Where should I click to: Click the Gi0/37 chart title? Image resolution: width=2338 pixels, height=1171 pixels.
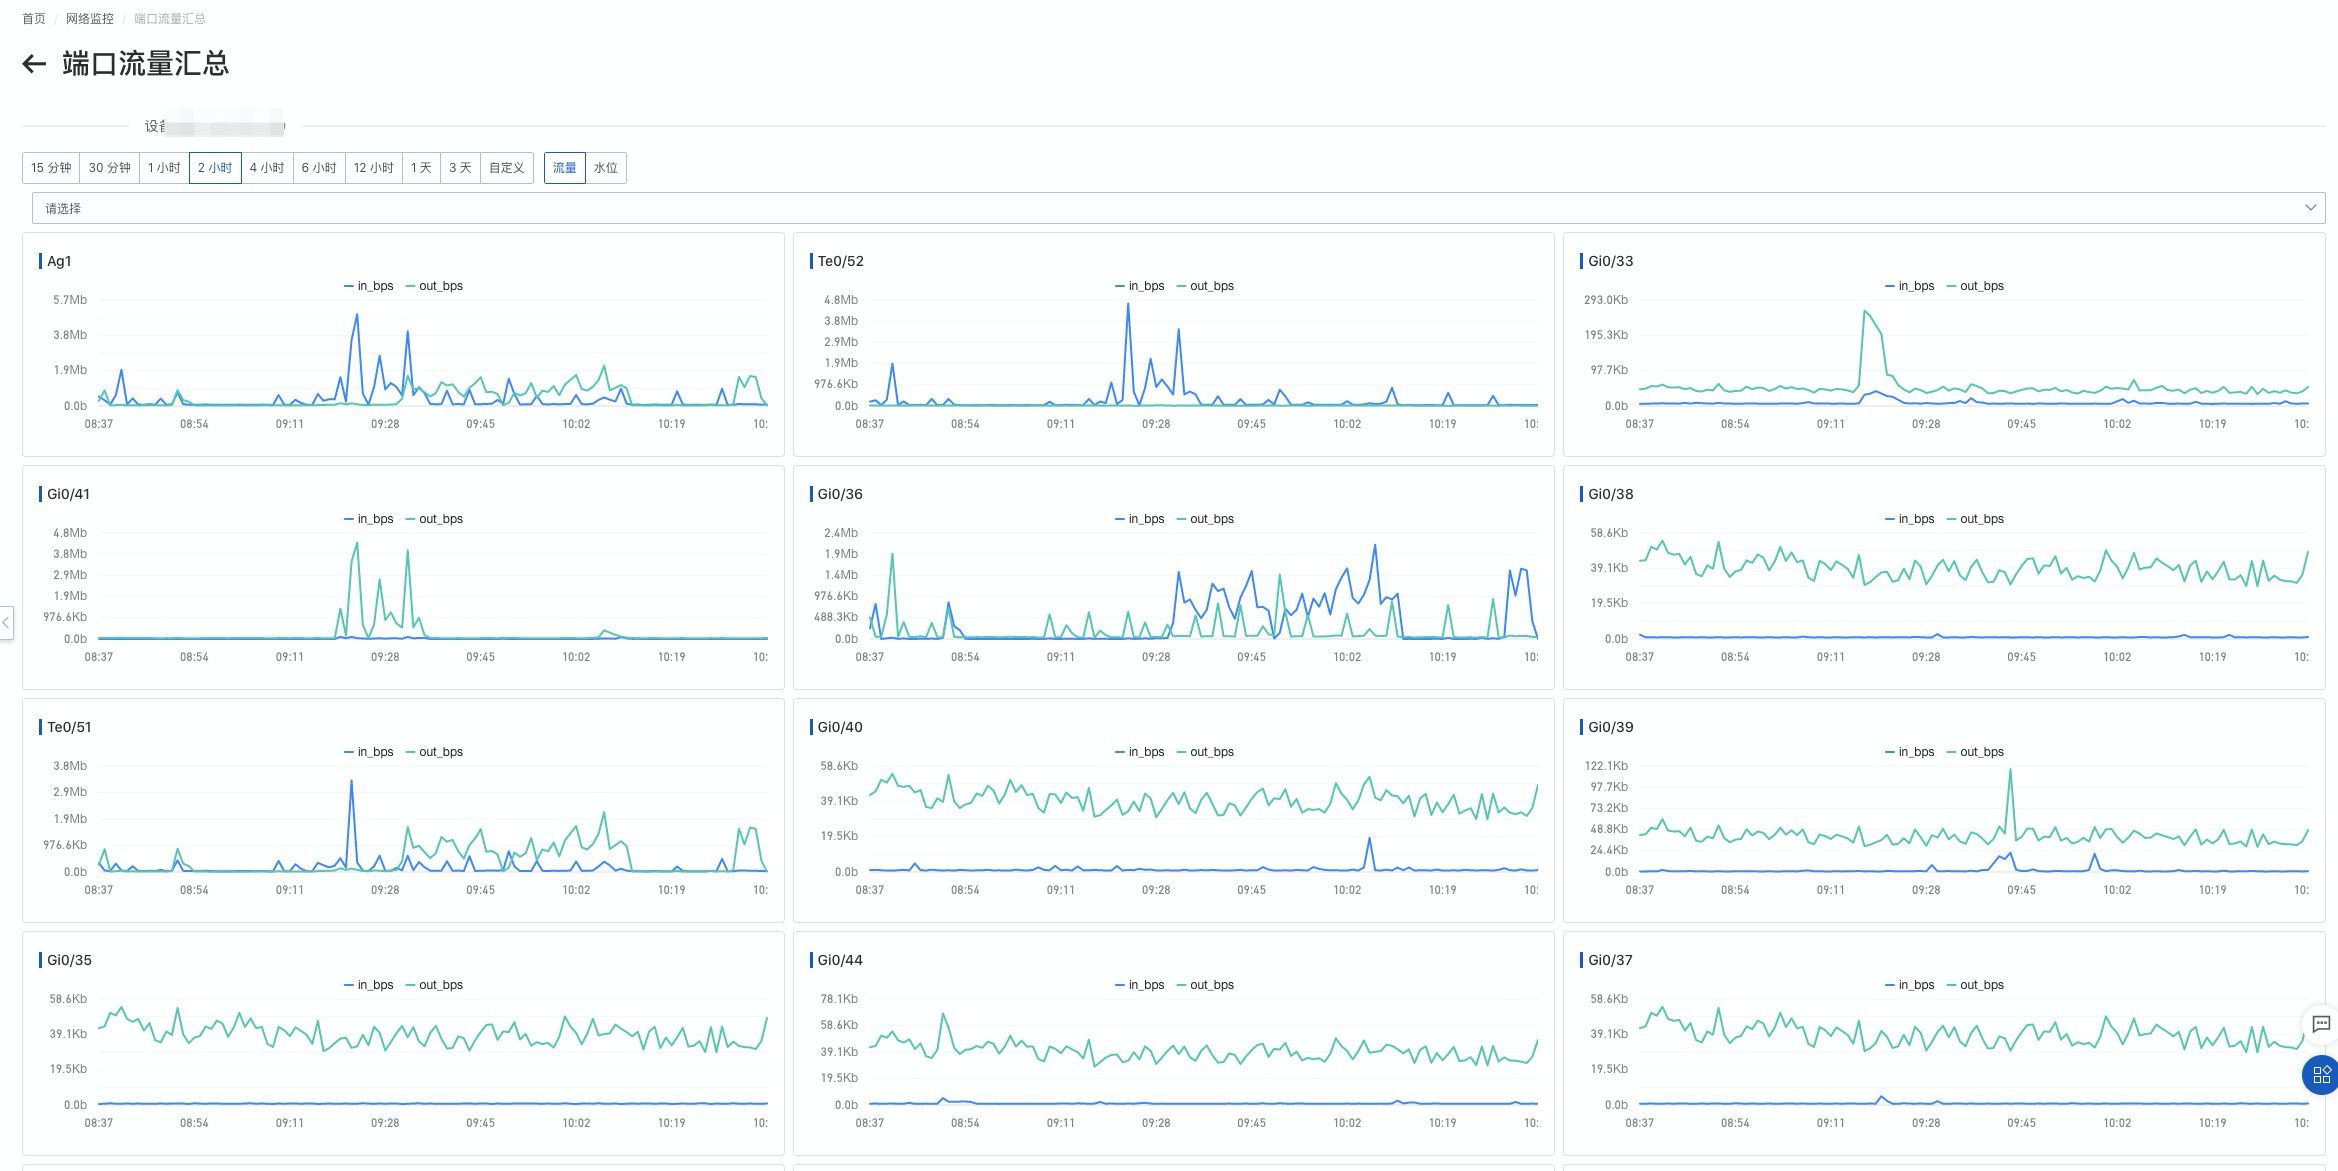[x=1610, y=960]
